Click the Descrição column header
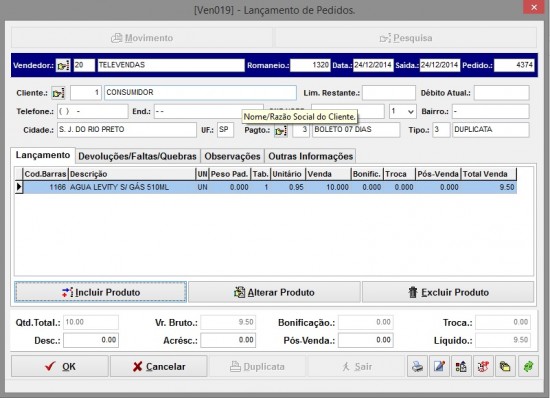 click(x=132, y=174)
